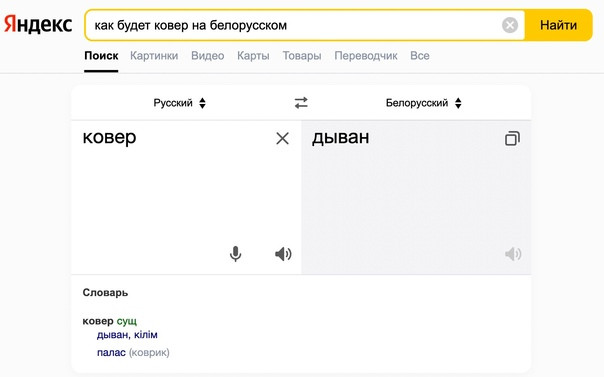Click the dictionary word кілім
Viewport: 604px width, 377px height.
(146, 335)
